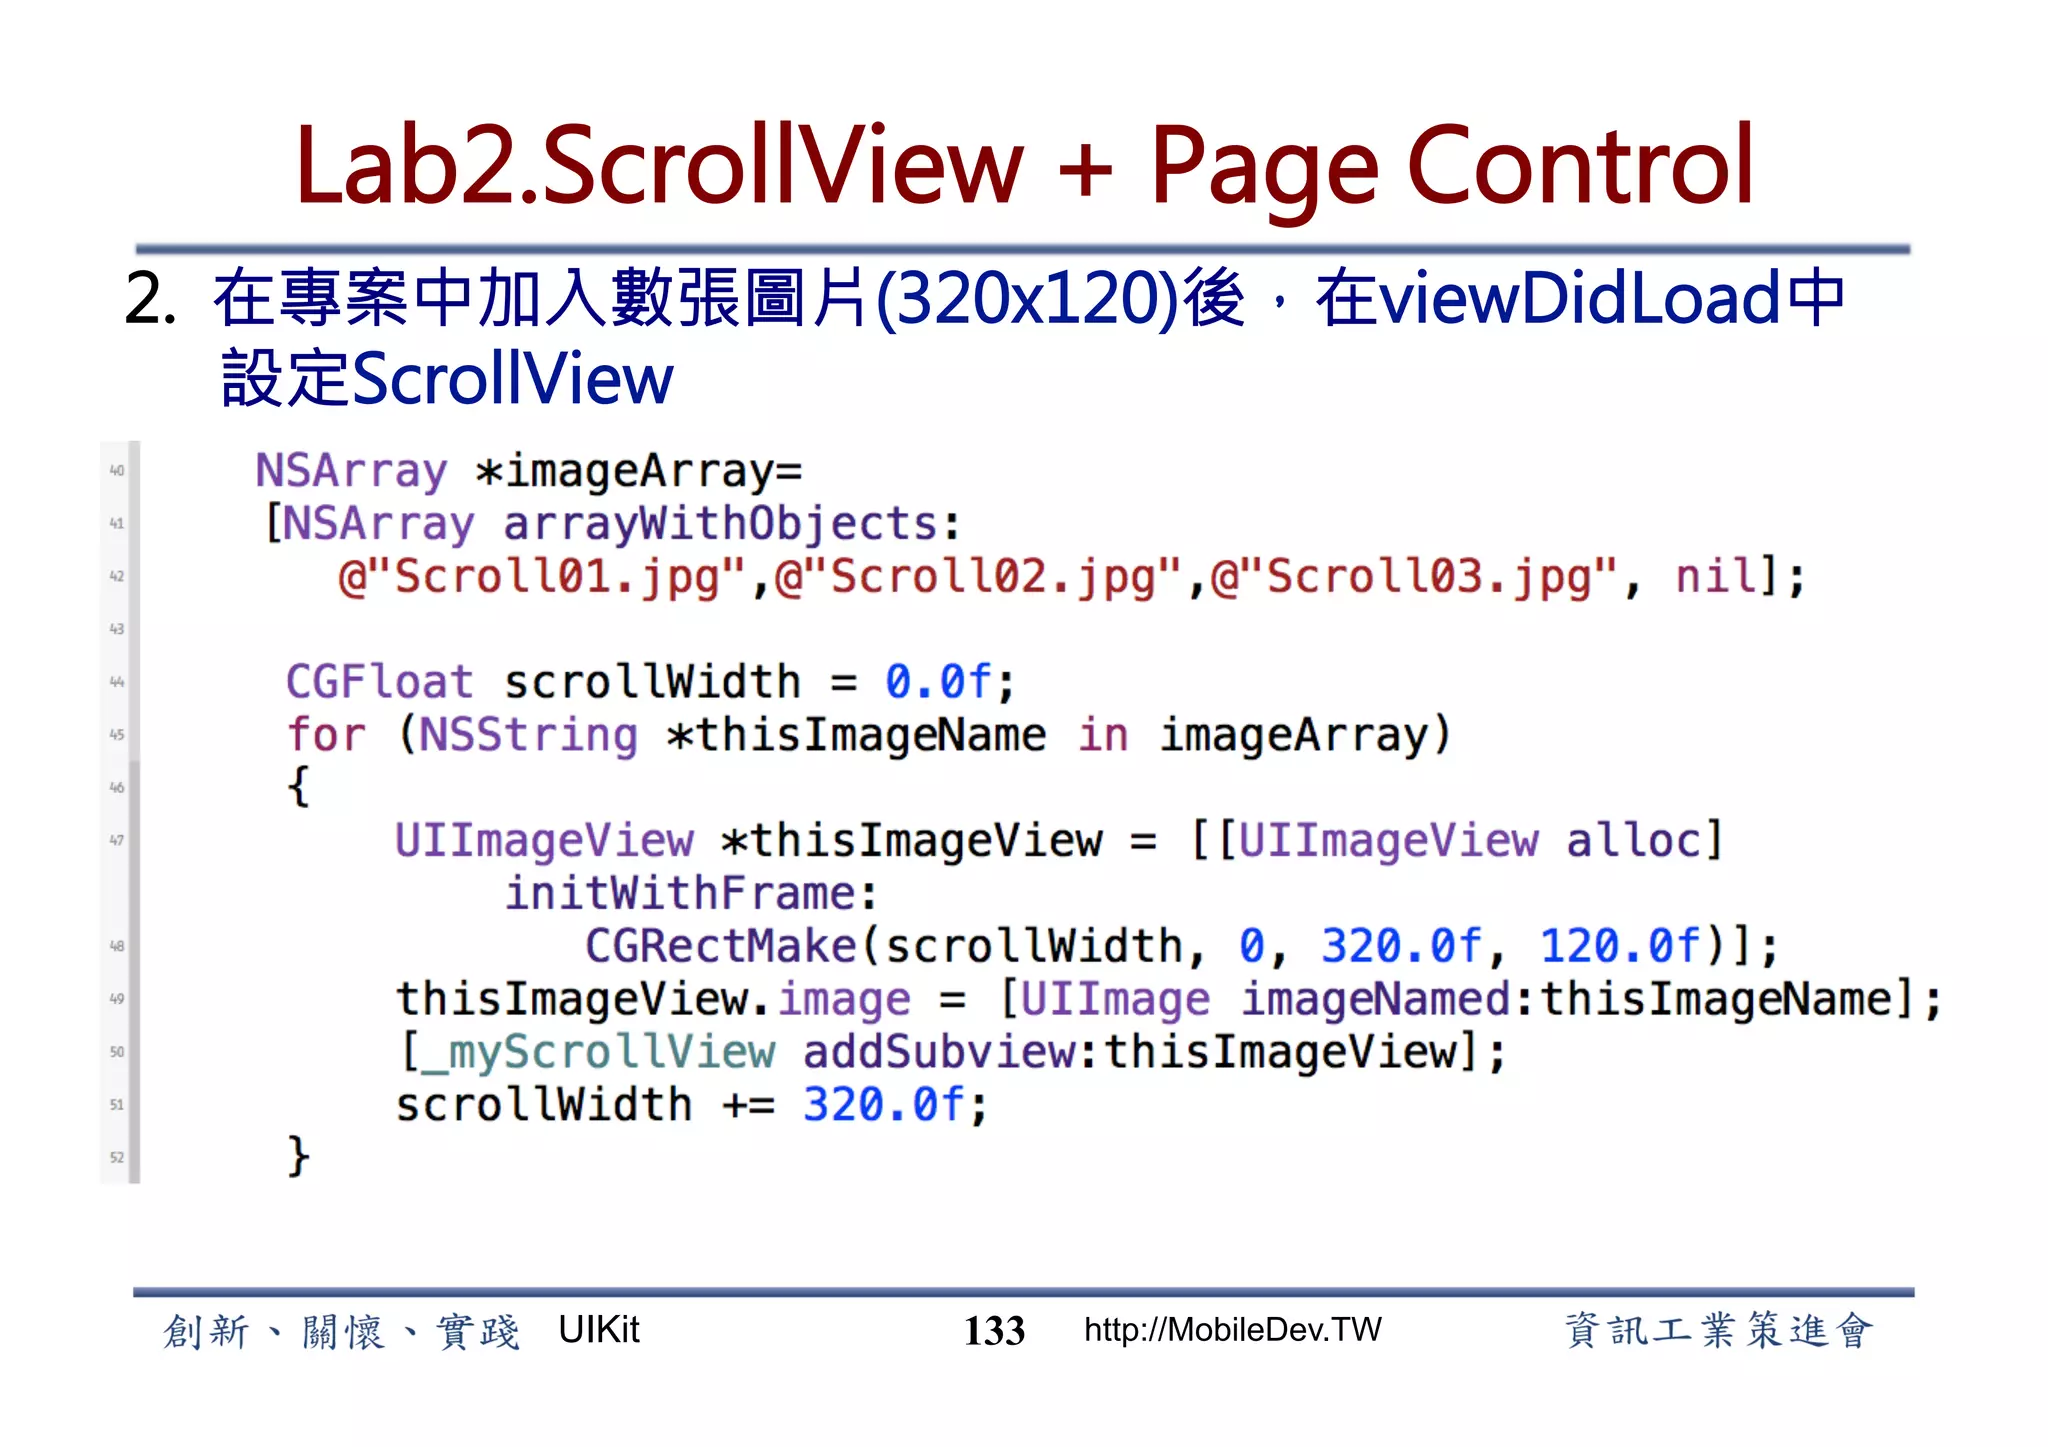Click the scrollWidth += 320.0f line
The width and height of the screenshot is (2048, 1447).
click(692, 1105)
